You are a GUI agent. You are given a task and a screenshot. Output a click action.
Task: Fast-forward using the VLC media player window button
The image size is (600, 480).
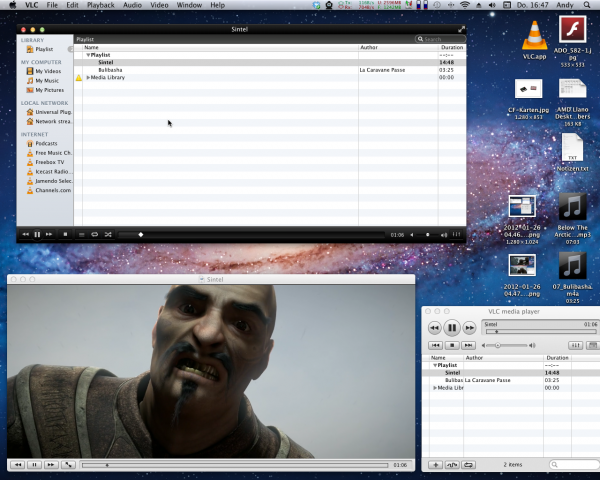coord(469,327)
